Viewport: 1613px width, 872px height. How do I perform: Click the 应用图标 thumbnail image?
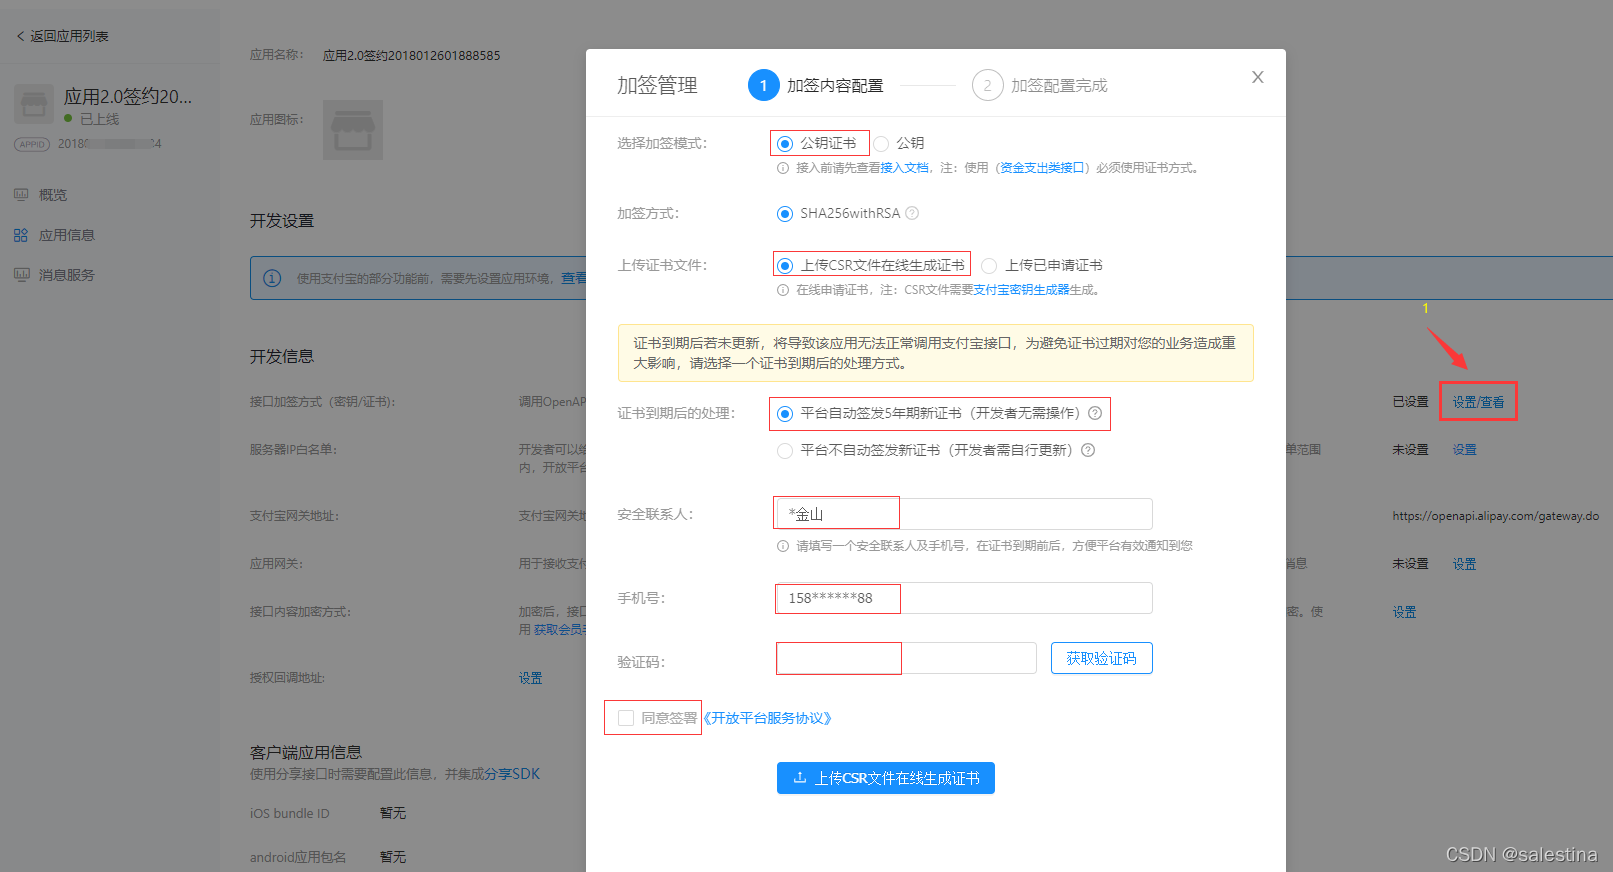[x=353, y=130]
